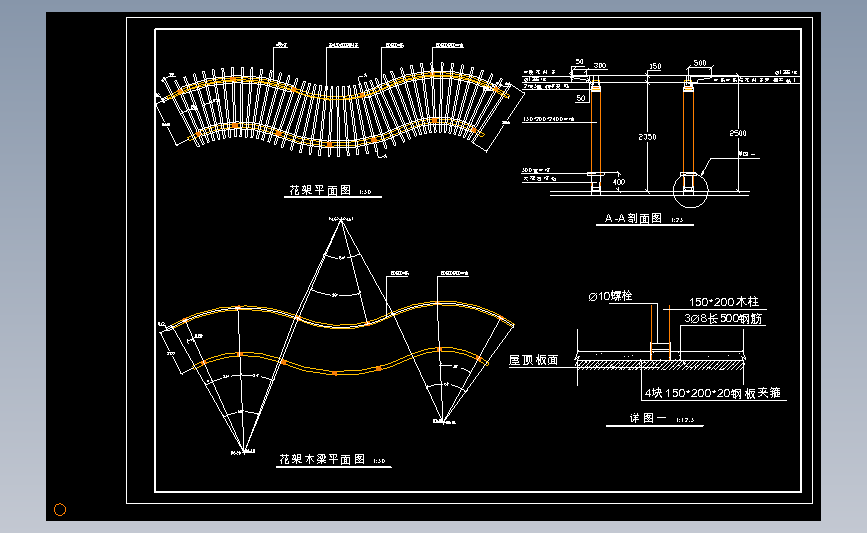This screenshot has height=533, width=867.
Task: Click the hatched roof slab in detail view
Action: (x=660, y=365)
